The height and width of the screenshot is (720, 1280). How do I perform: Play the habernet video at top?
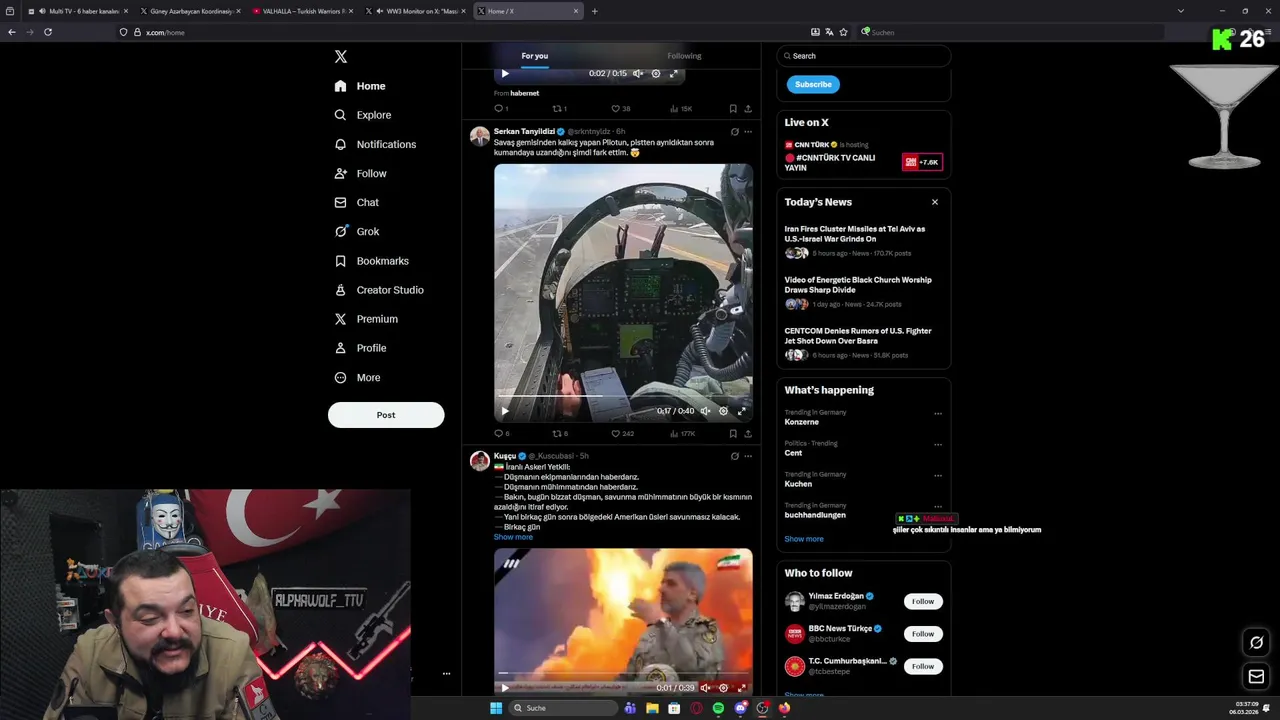point(505,73)
